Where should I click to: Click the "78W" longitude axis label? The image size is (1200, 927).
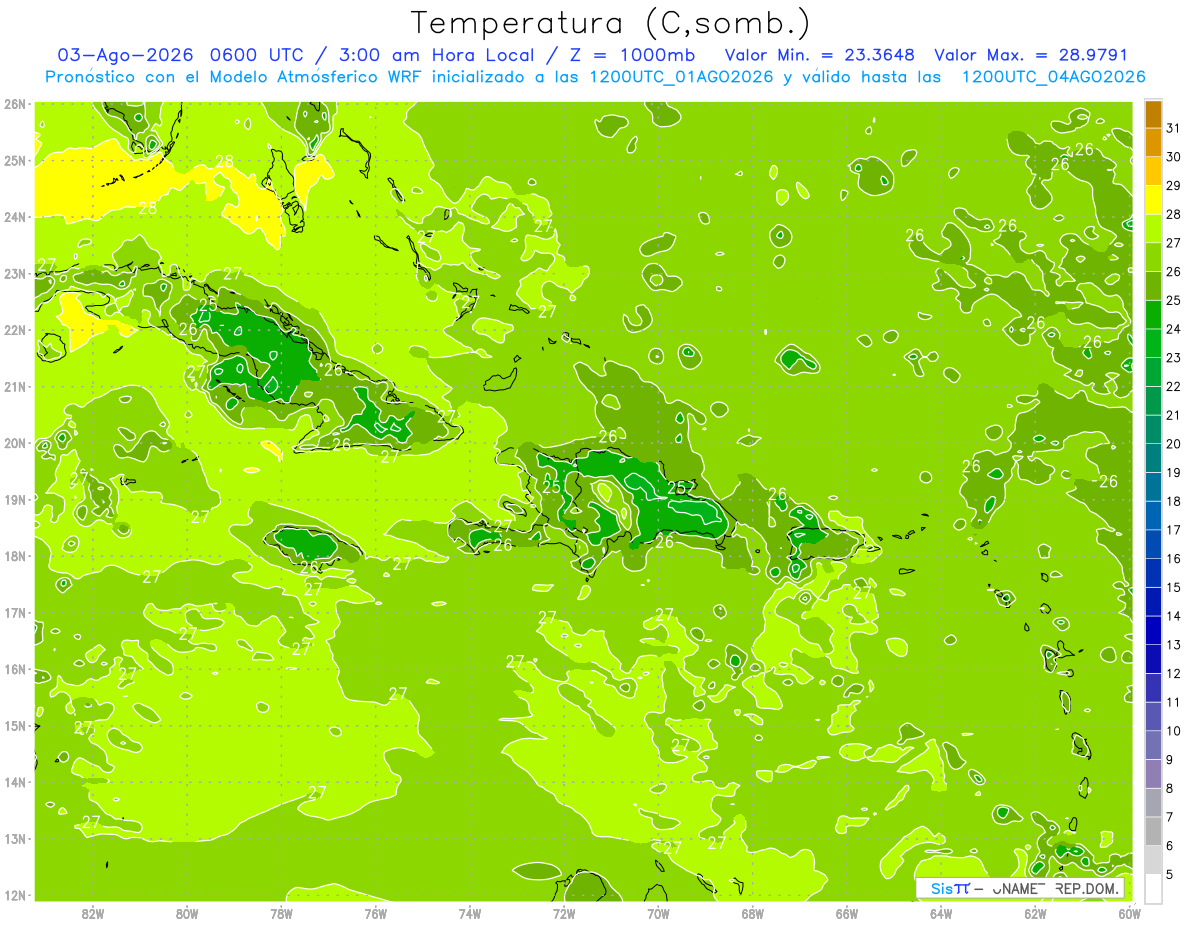pos(281,914)
